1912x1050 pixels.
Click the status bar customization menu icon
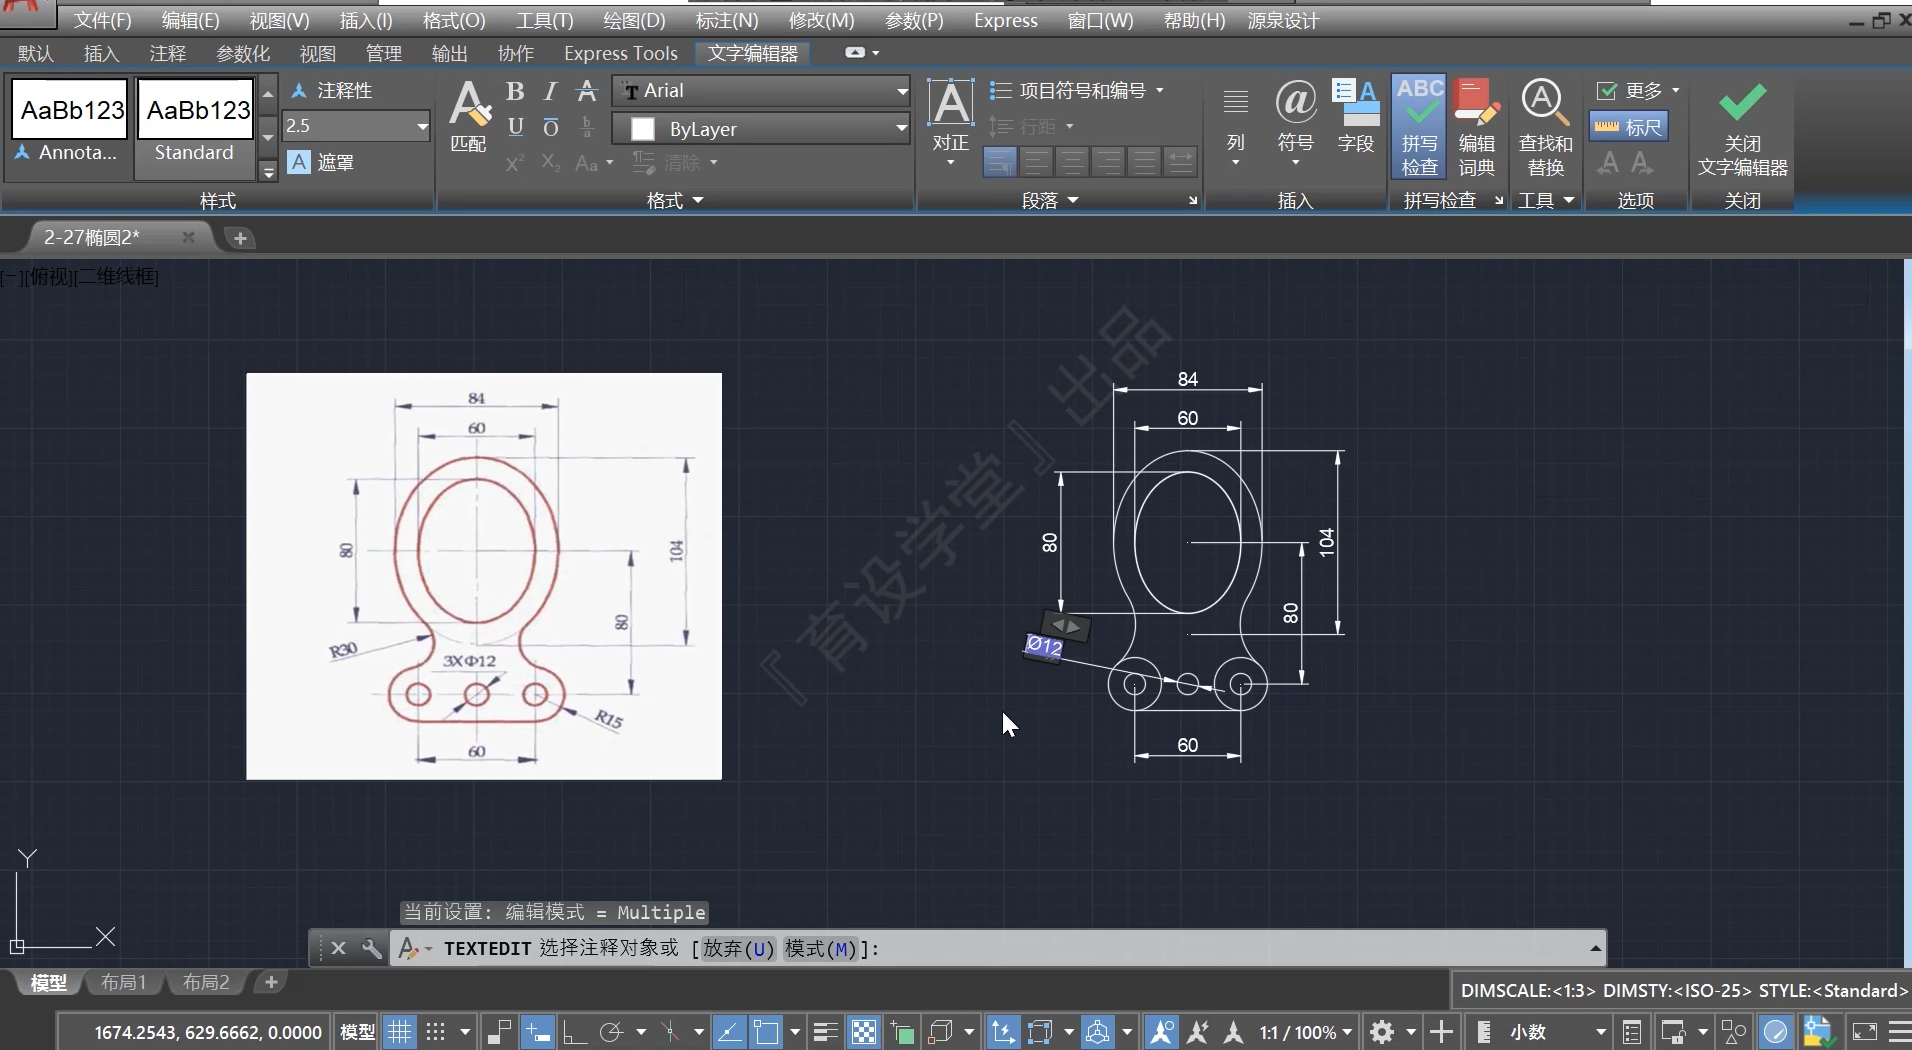click(1899, 1032)
